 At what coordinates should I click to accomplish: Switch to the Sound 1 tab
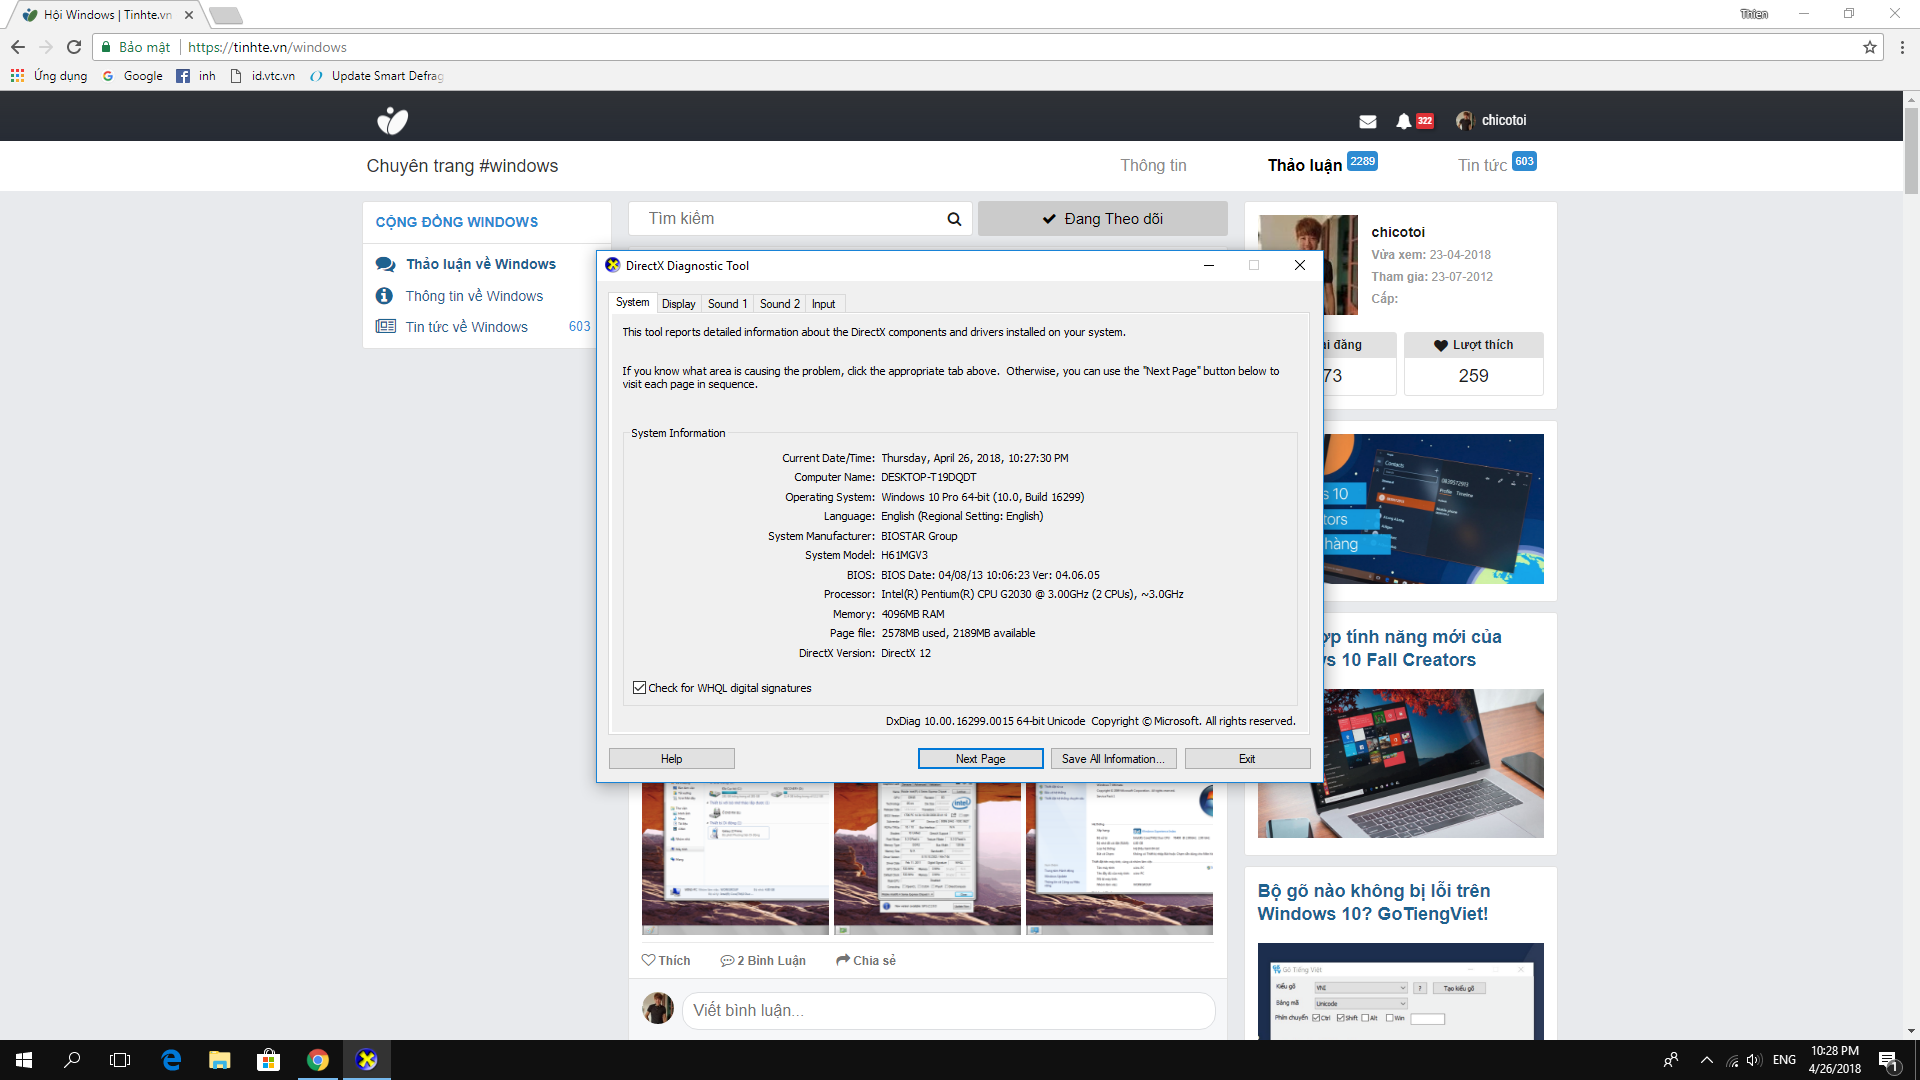coord(727,304)
